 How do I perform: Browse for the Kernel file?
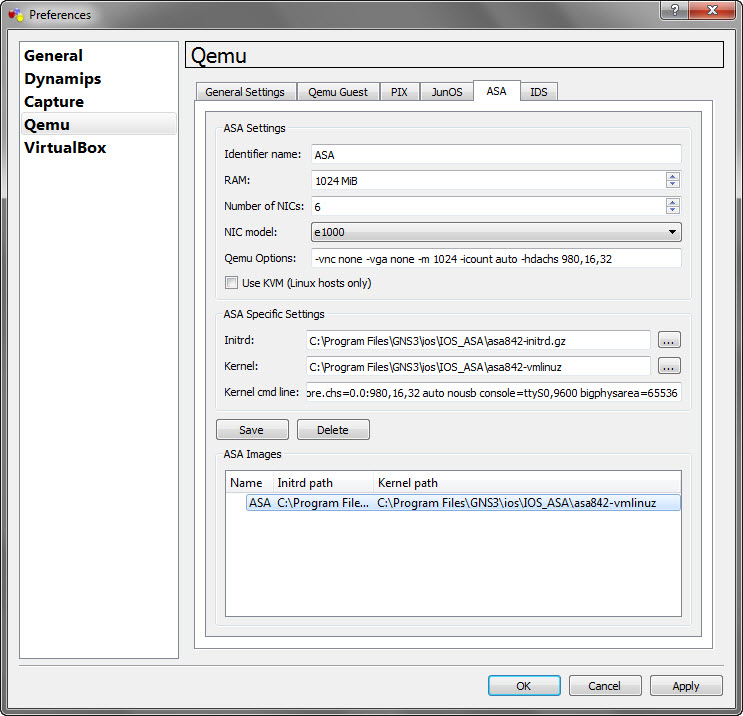pyautogui.click(x=669, y=366)
